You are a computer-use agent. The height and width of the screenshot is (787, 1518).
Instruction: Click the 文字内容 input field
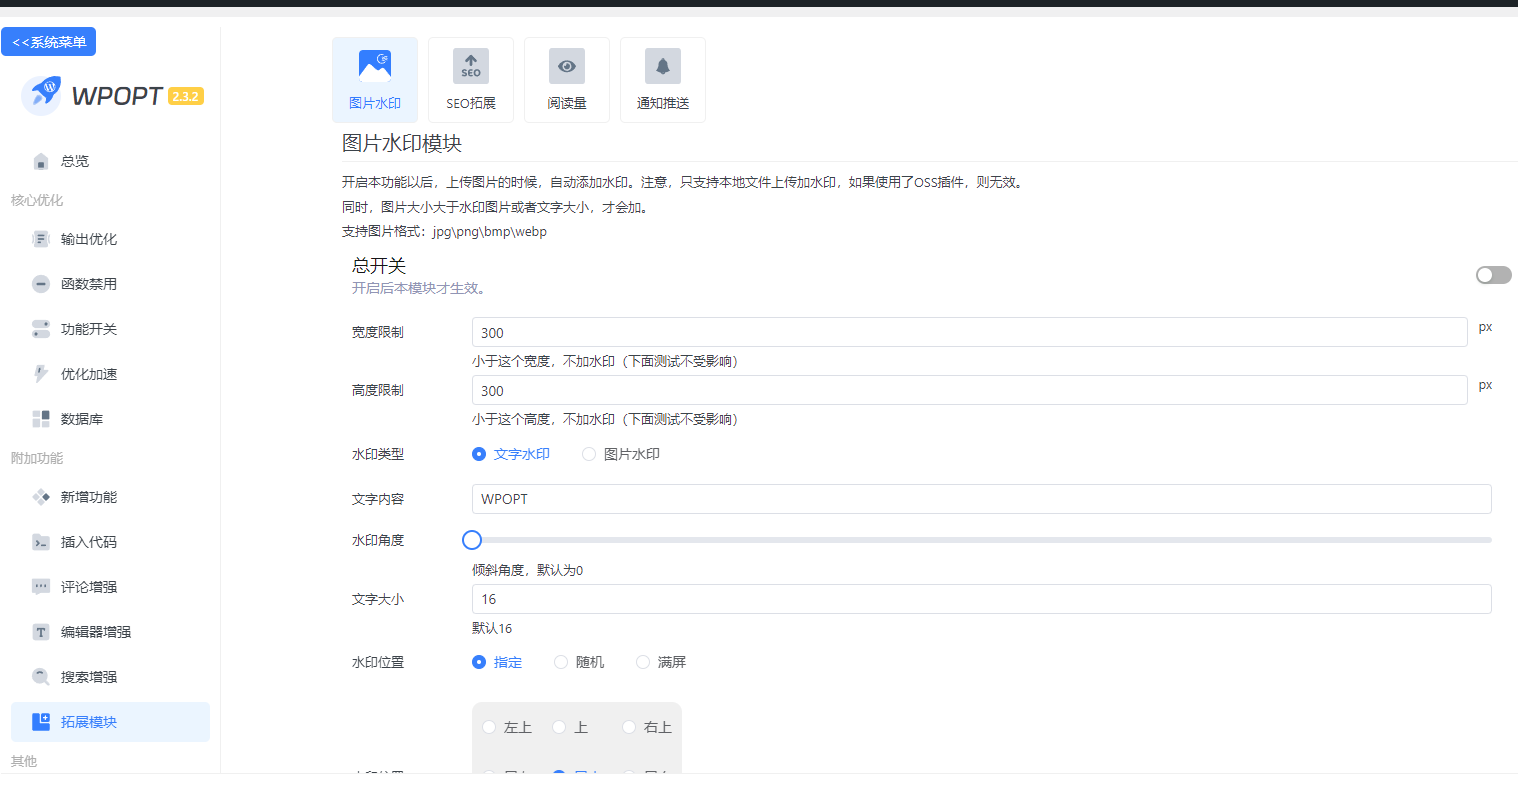coord(980,499)
